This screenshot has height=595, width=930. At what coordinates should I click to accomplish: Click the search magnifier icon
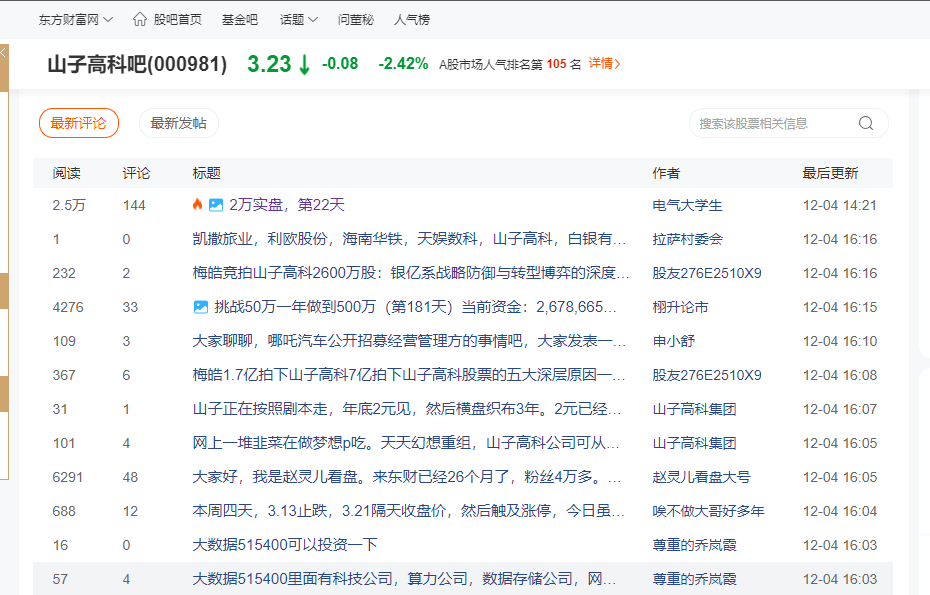[x=866, y=123]
